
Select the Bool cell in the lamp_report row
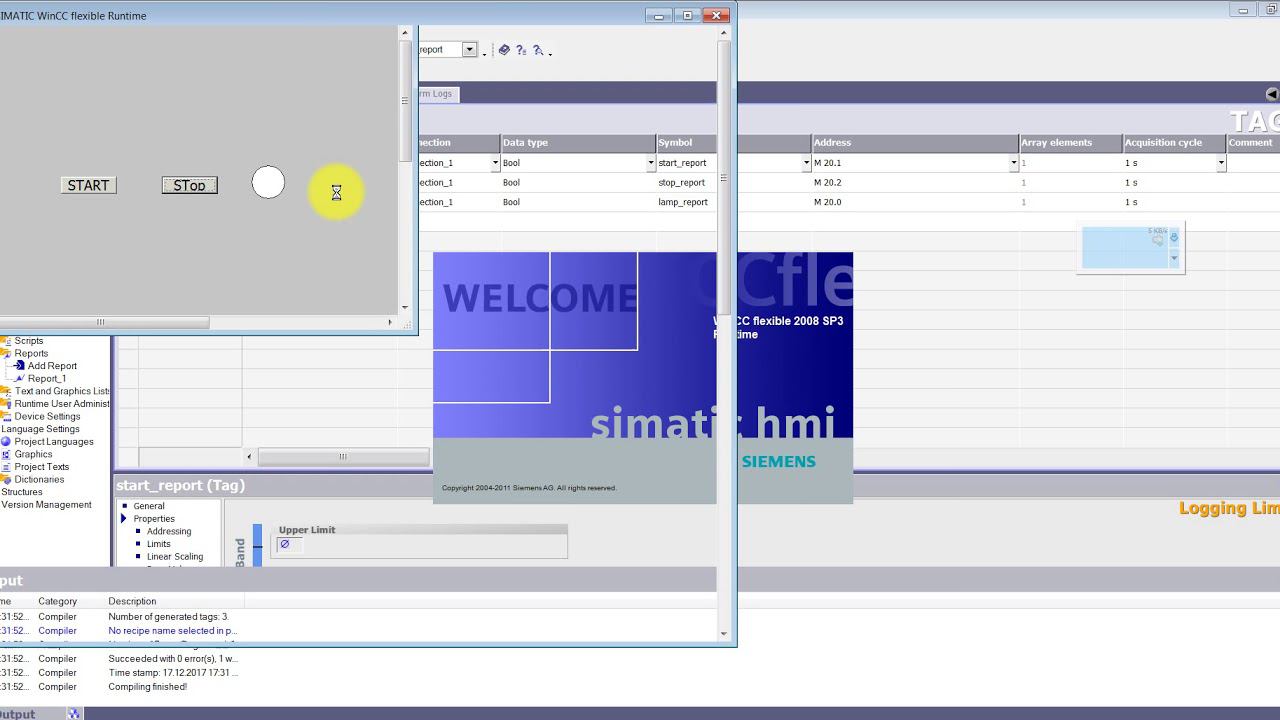578,202
